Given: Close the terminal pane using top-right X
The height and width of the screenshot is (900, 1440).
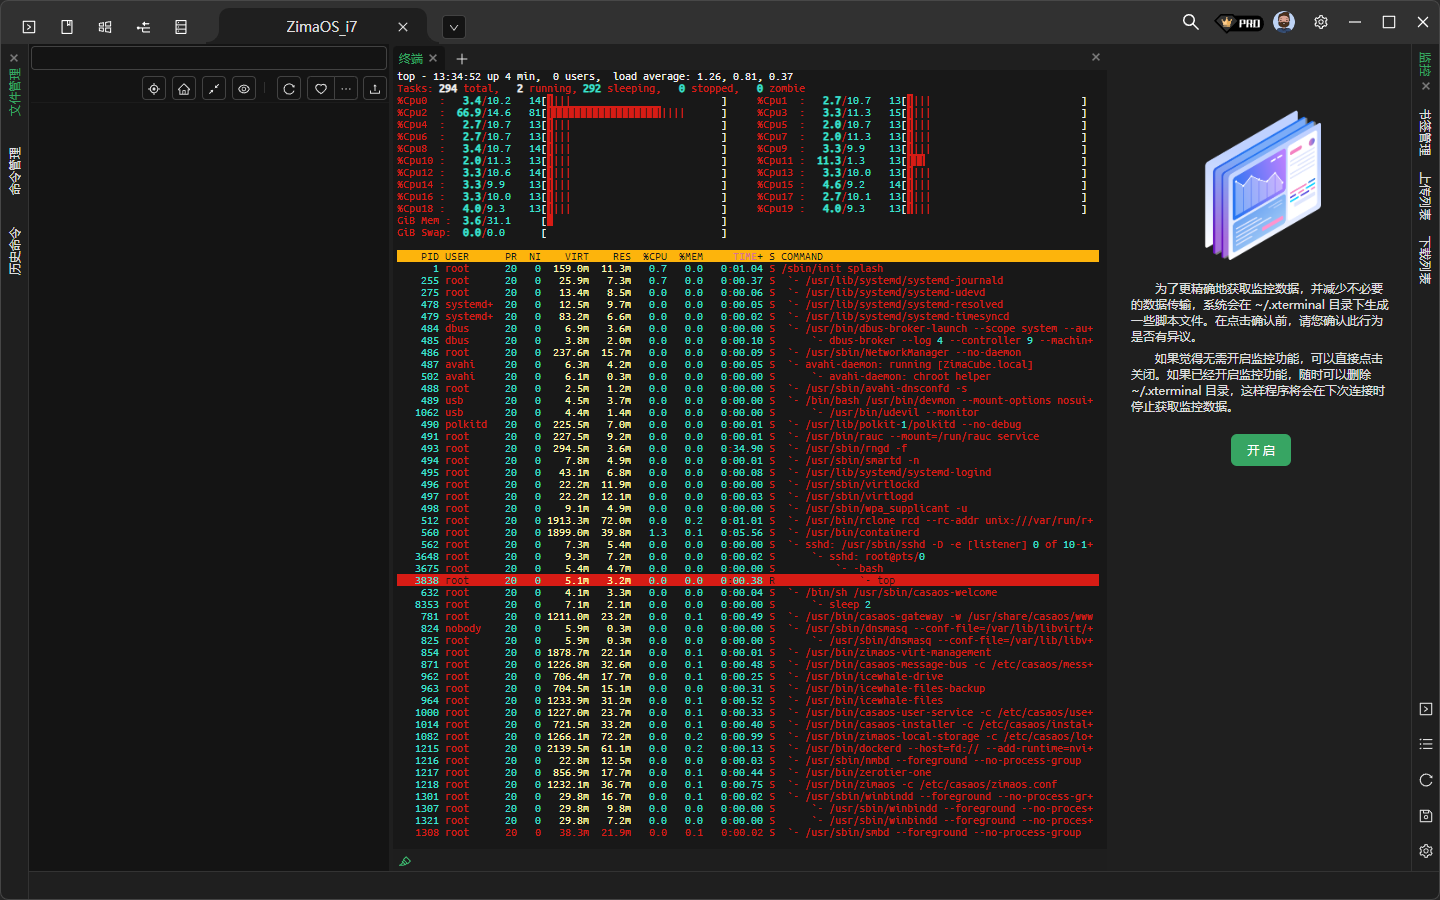Looking at the screenshot, I should click(1096, 57).
